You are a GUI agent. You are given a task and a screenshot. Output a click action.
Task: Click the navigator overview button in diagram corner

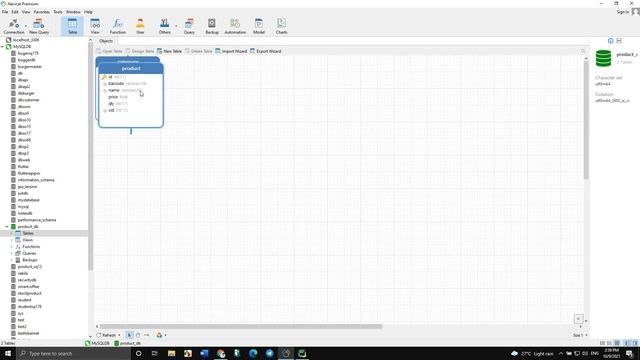[x=578, y=319]
